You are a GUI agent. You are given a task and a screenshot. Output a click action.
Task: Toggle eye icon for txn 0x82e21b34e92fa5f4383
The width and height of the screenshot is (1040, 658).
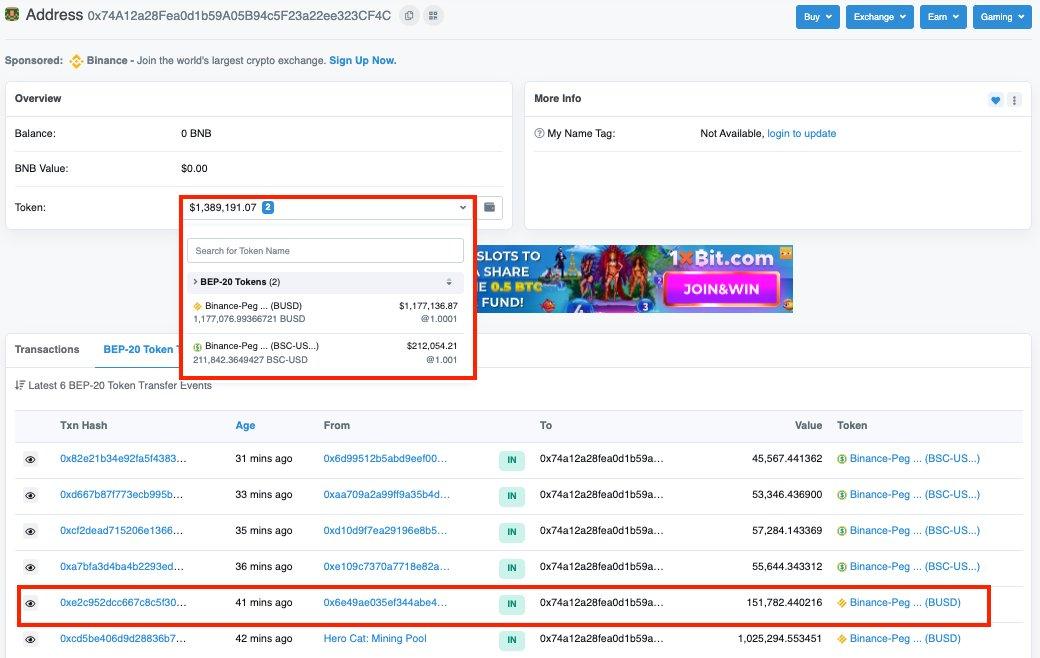click(x=31, y=460)
